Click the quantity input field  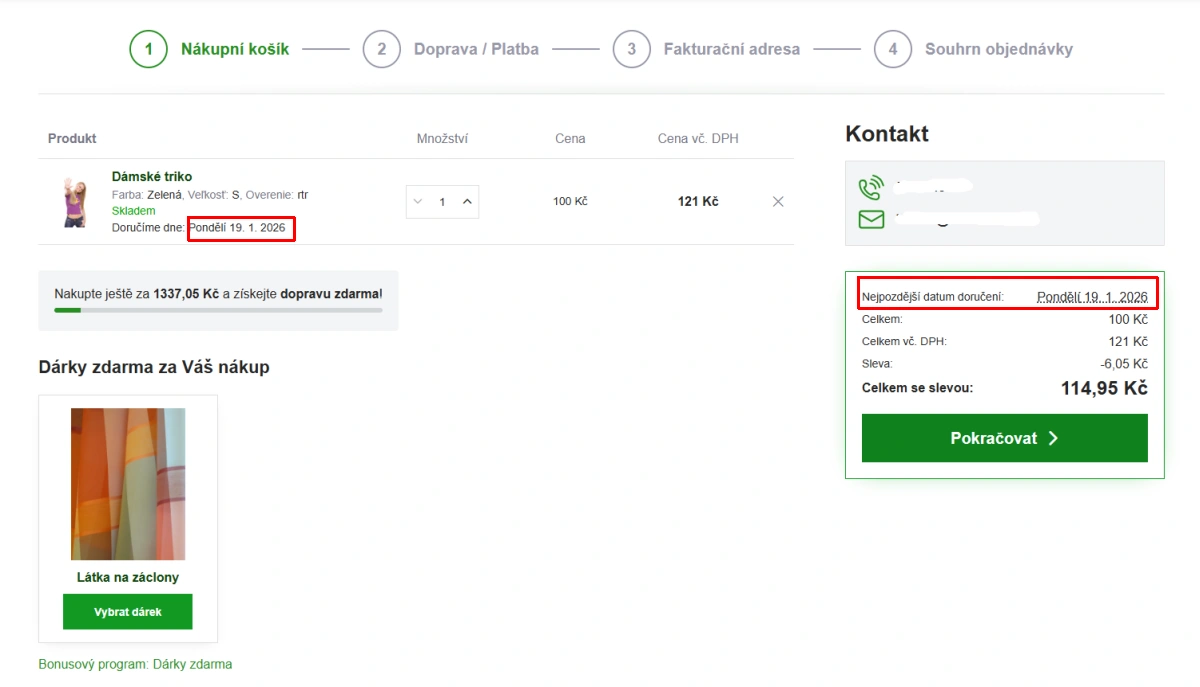[442, 201]
